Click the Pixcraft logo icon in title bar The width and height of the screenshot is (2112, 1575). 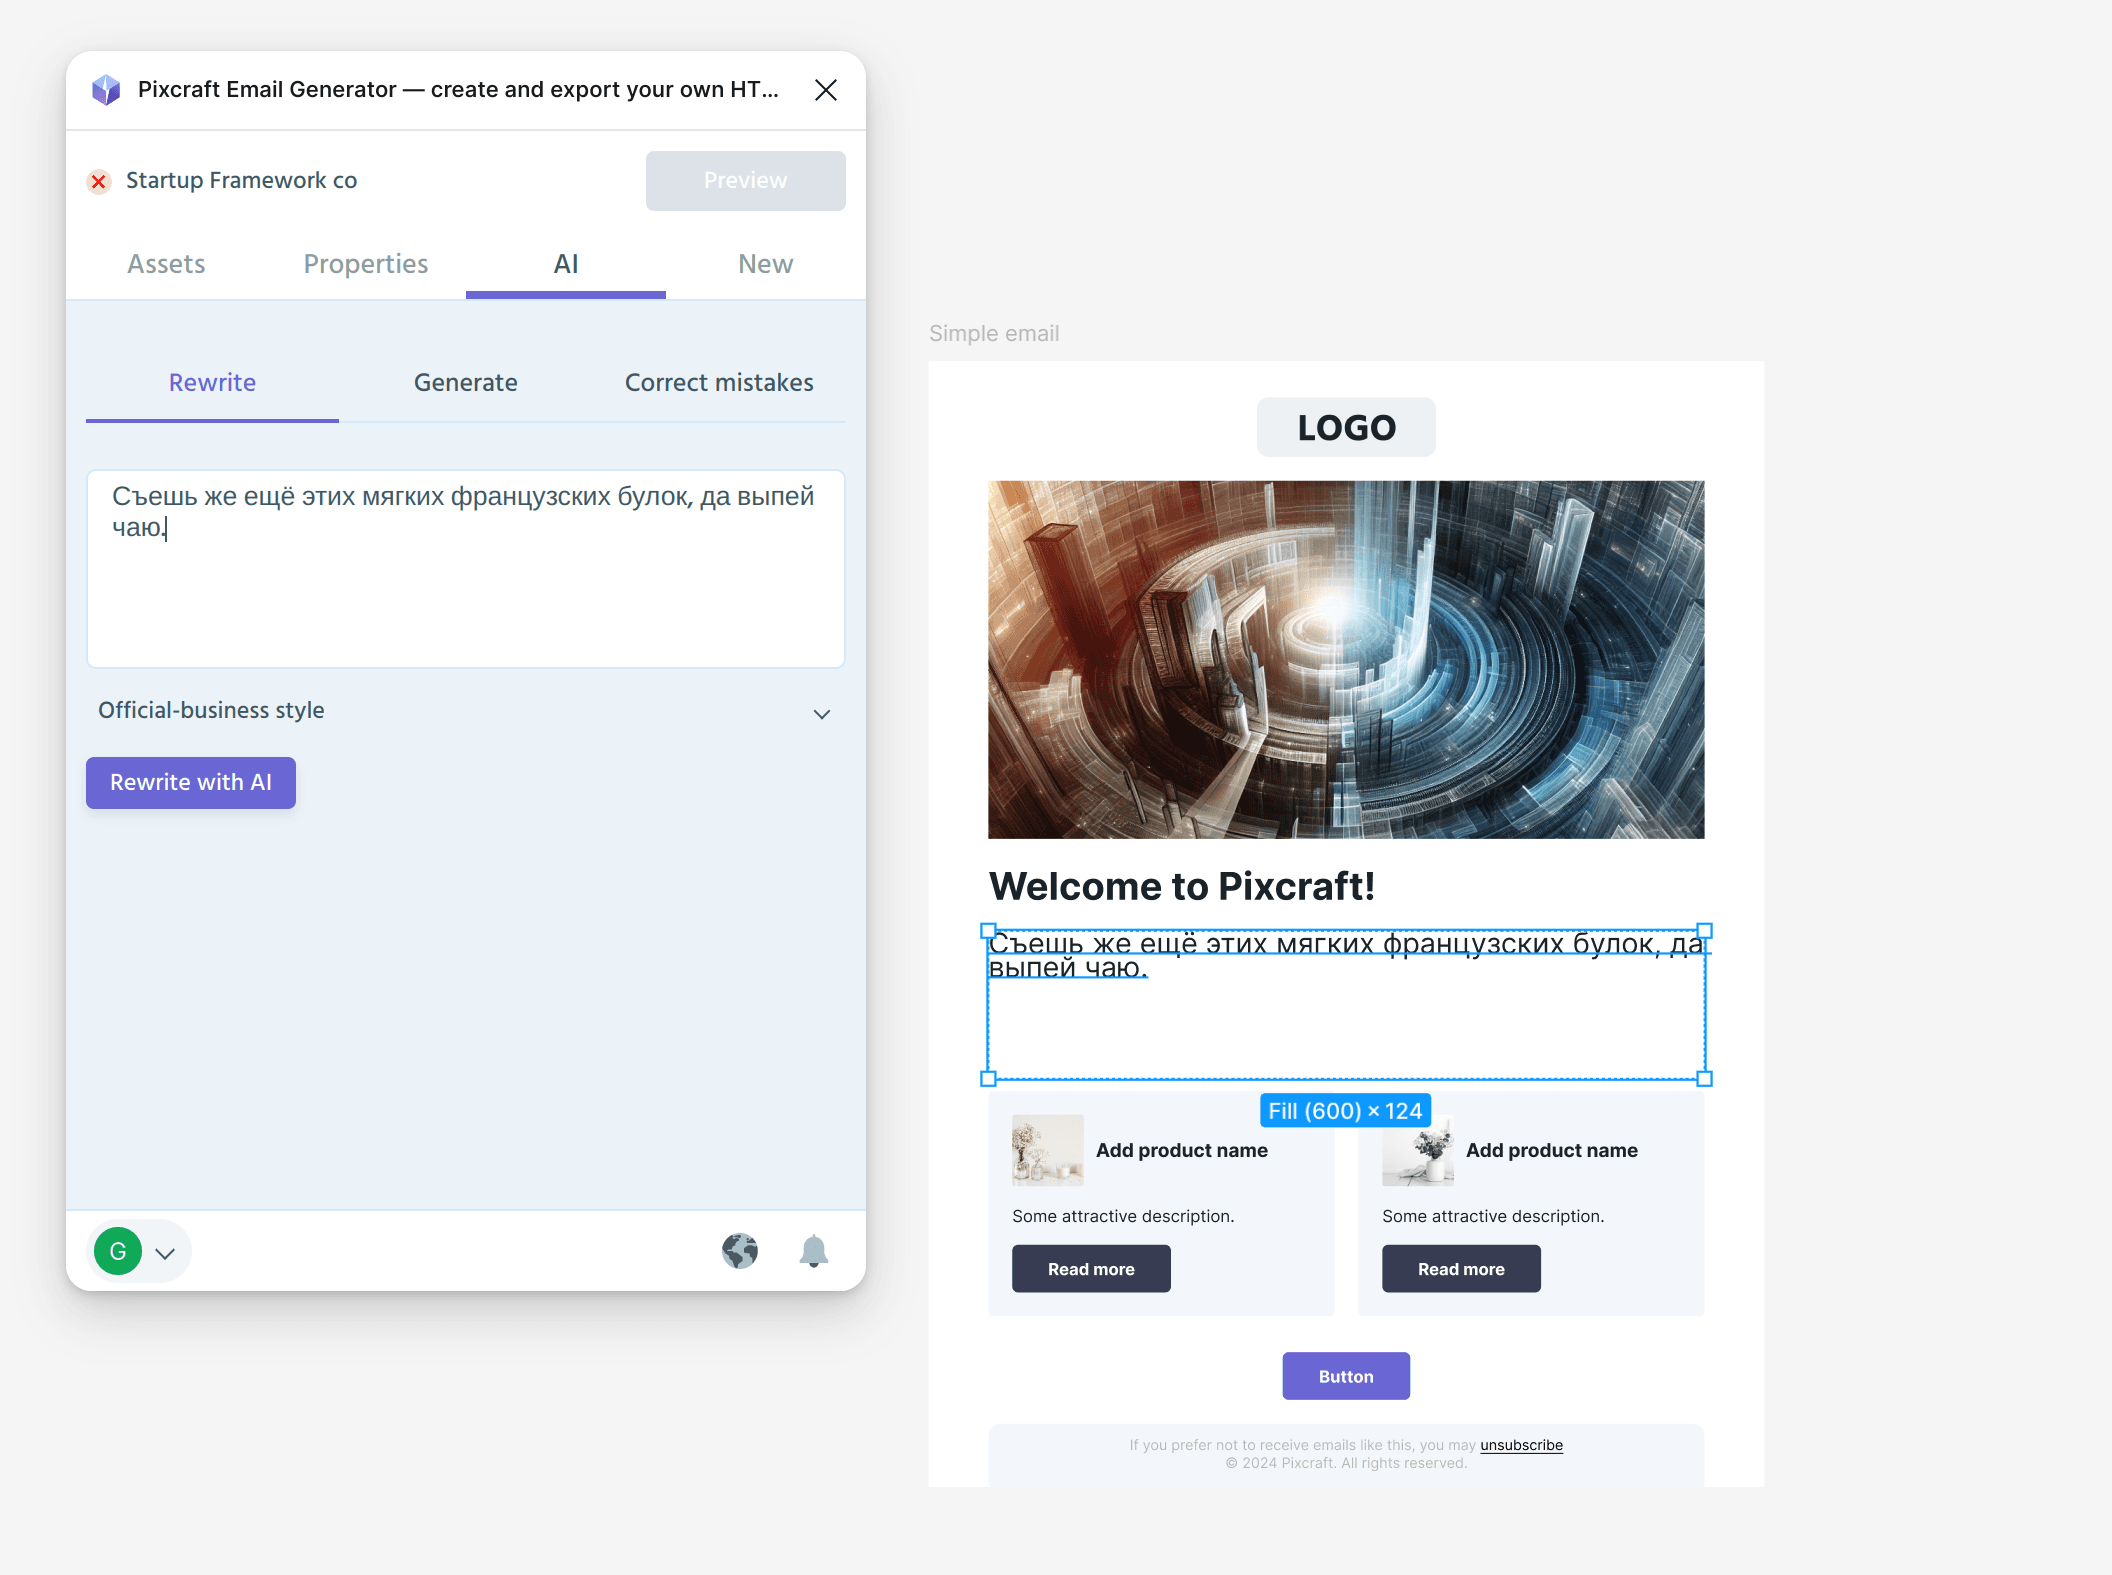point(108,89)
